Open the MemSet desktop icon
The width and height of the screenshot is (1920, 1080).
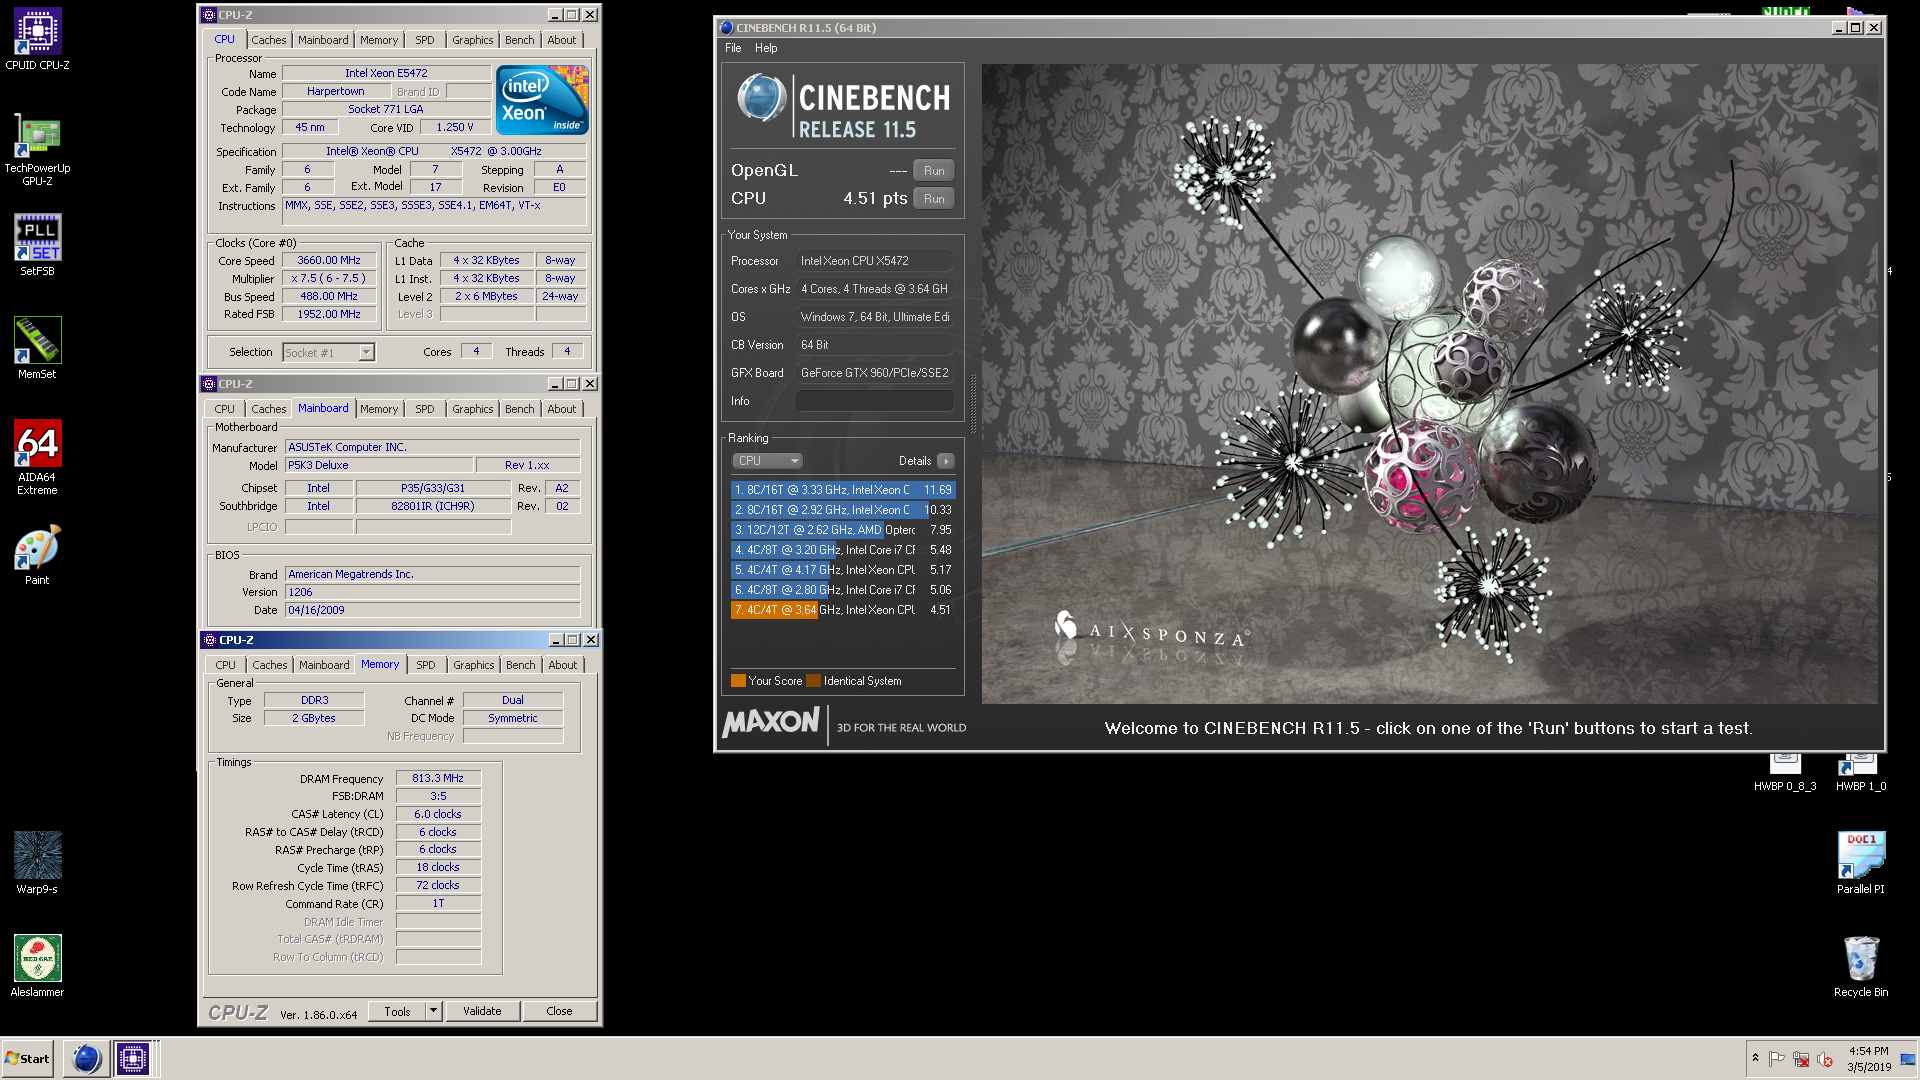click(37, 348)
